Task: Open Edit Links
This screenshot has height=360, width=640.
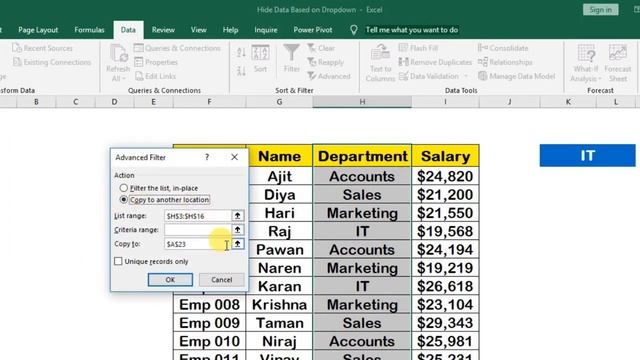Action: coord(155,76)
